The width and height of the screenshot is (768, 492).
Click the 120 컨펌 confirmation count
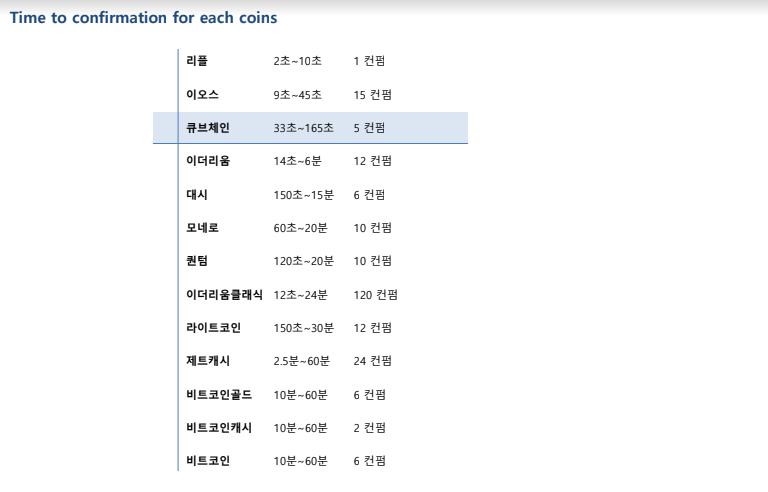(376, 295)
